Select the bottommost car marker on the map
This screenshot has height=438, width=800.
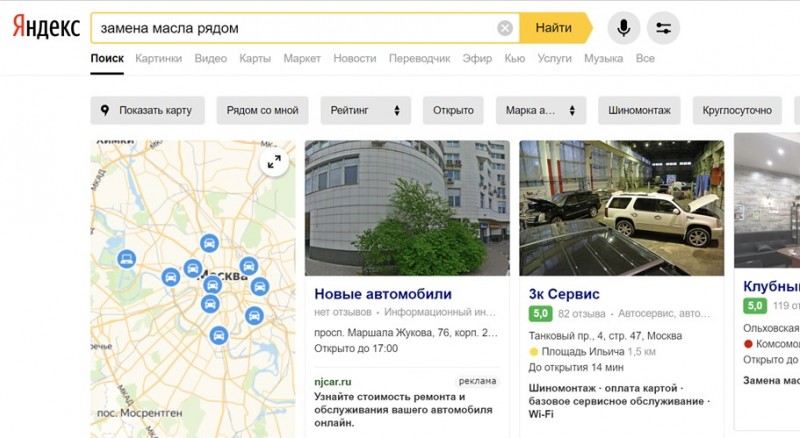tap(219, 335)
